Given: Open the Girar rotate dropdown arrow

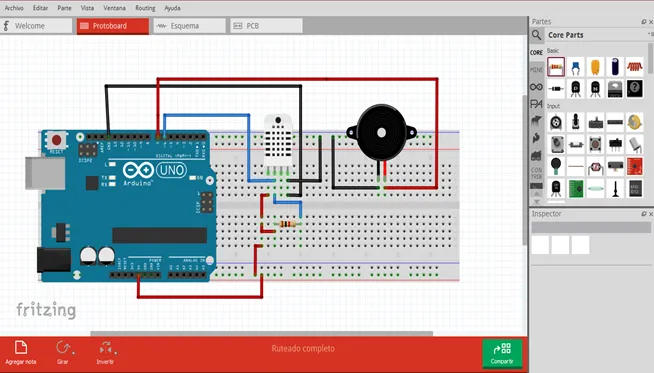Looking at the screenshot, I should [73, 353].
